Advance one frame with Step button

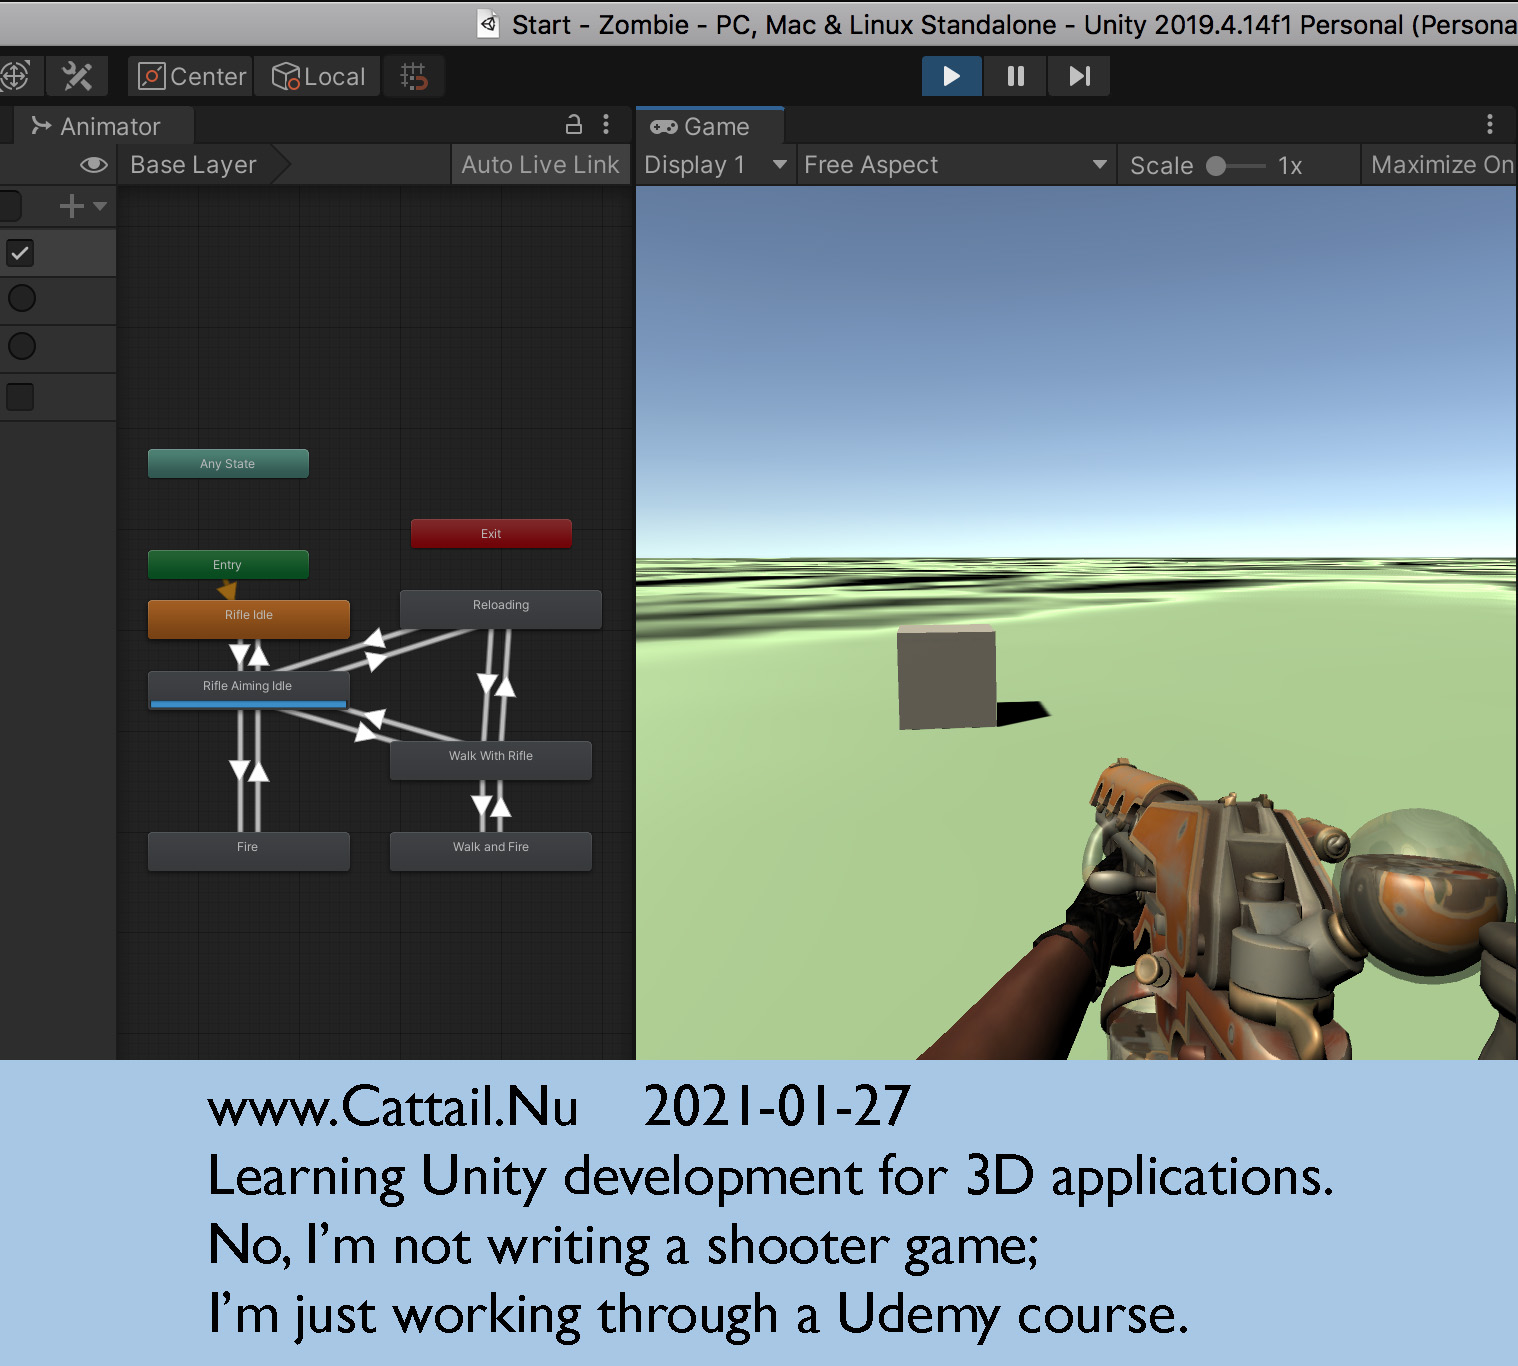(x=1079, y=76)
